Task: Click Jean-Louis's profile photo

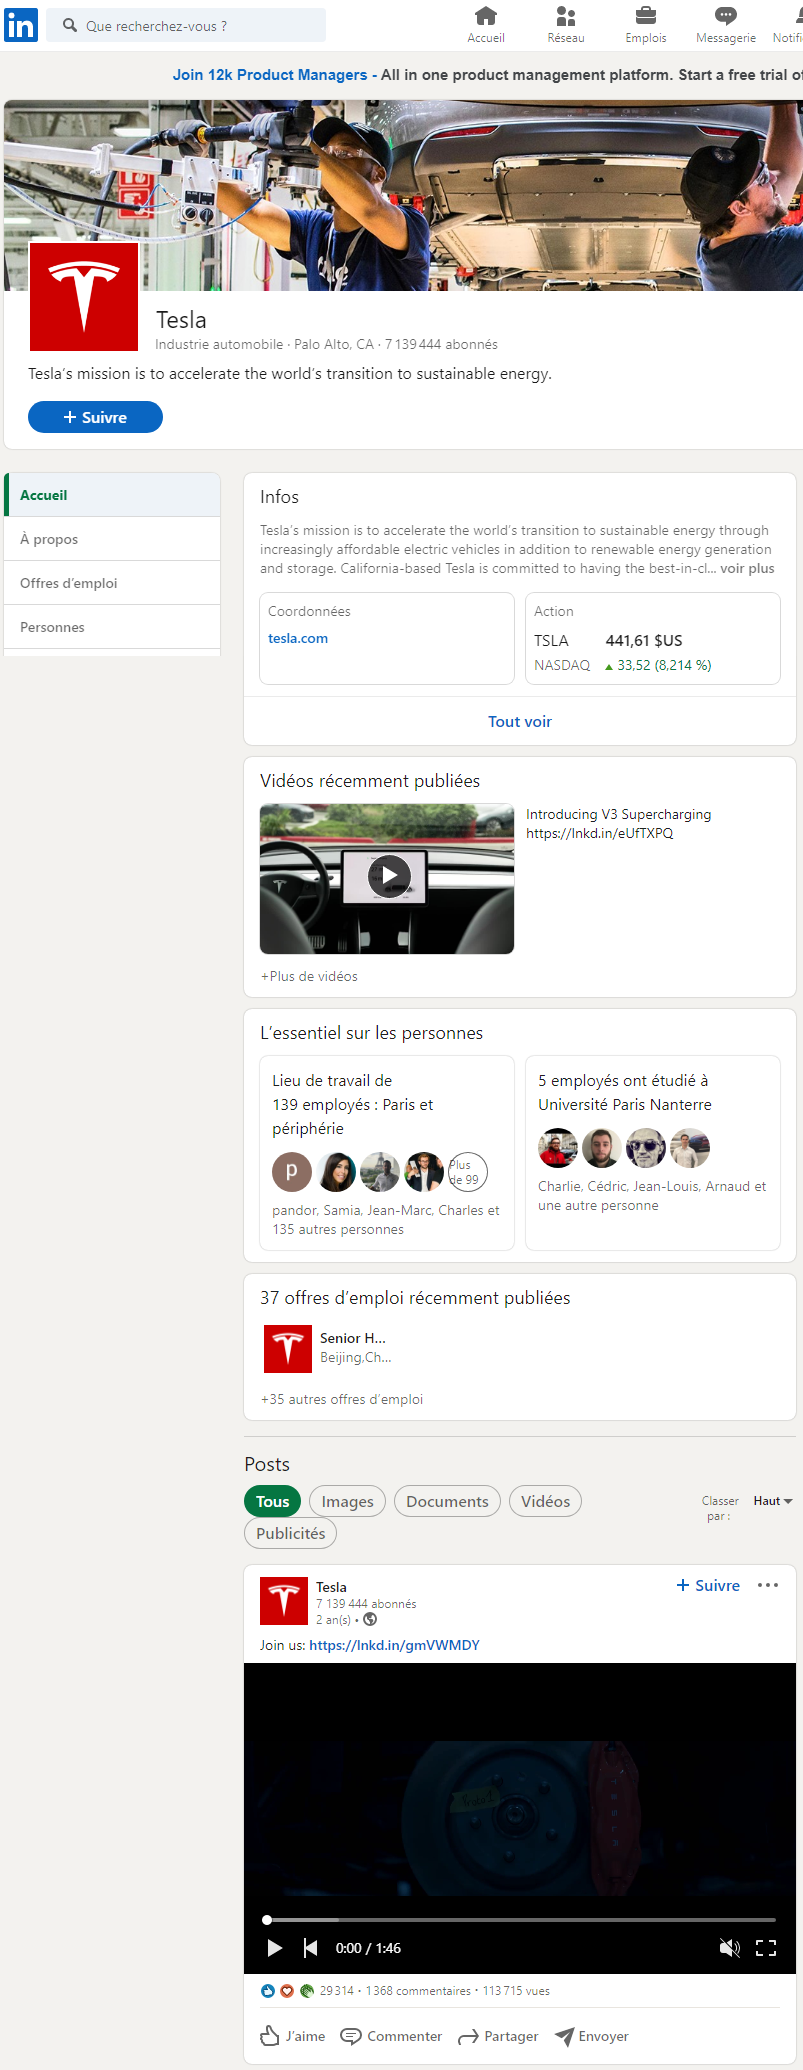Action: [x=646, y=1148]
